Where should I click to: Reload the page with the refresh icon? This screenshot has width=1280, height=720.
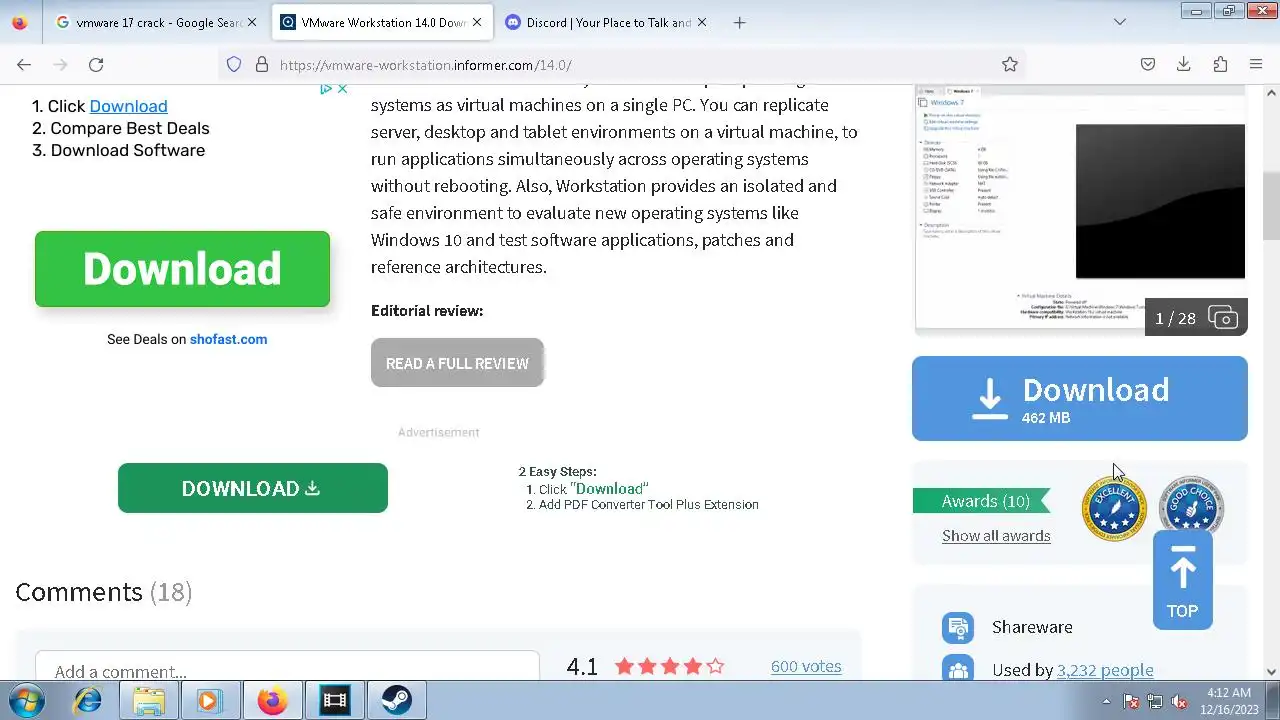[96, 64]
